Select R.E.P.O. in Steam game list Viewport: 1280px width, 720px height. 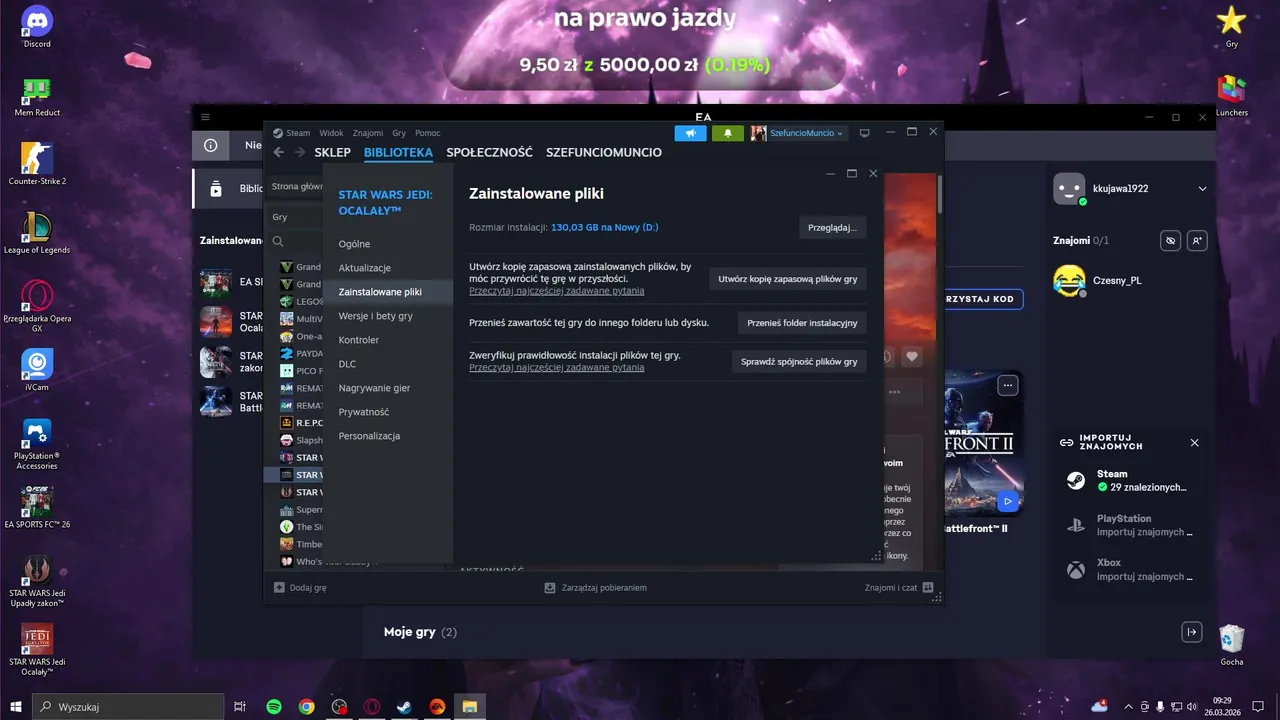pos(300,422)
